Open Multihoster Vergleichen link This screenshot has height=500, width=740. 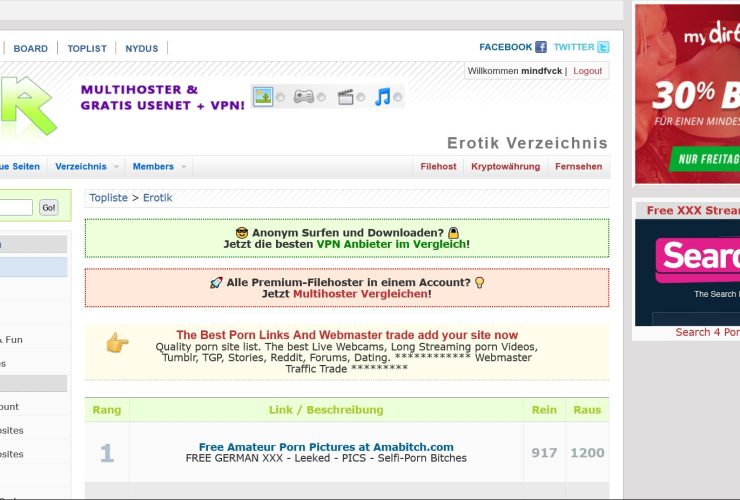pyautogui.click(x=361, y=294)
